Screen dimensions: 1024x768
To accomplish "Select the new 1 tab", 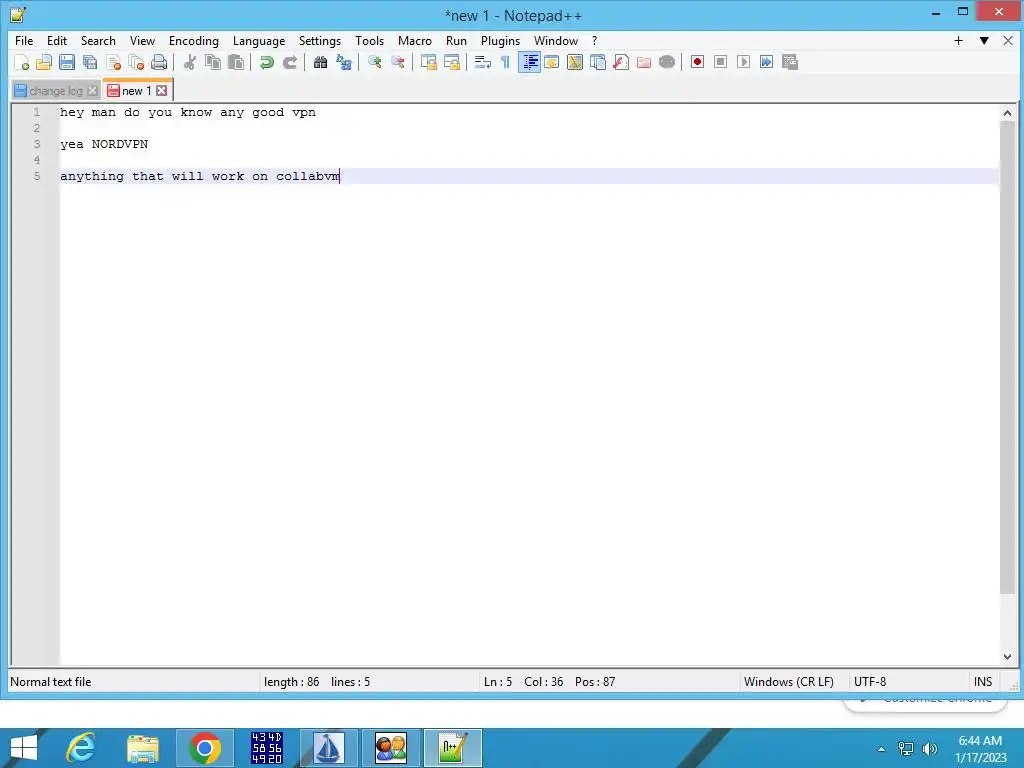I will click(136, 91).
